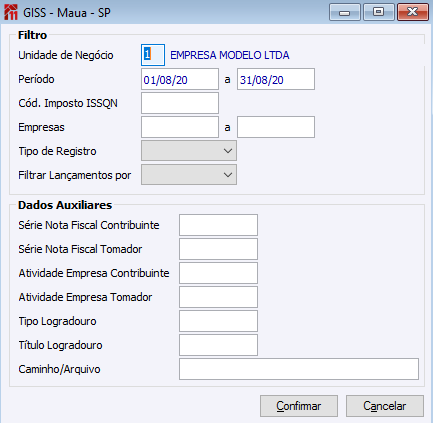Open the Tipo de Registro dropdown
The image size is (433, 423).
click(189, 151)
